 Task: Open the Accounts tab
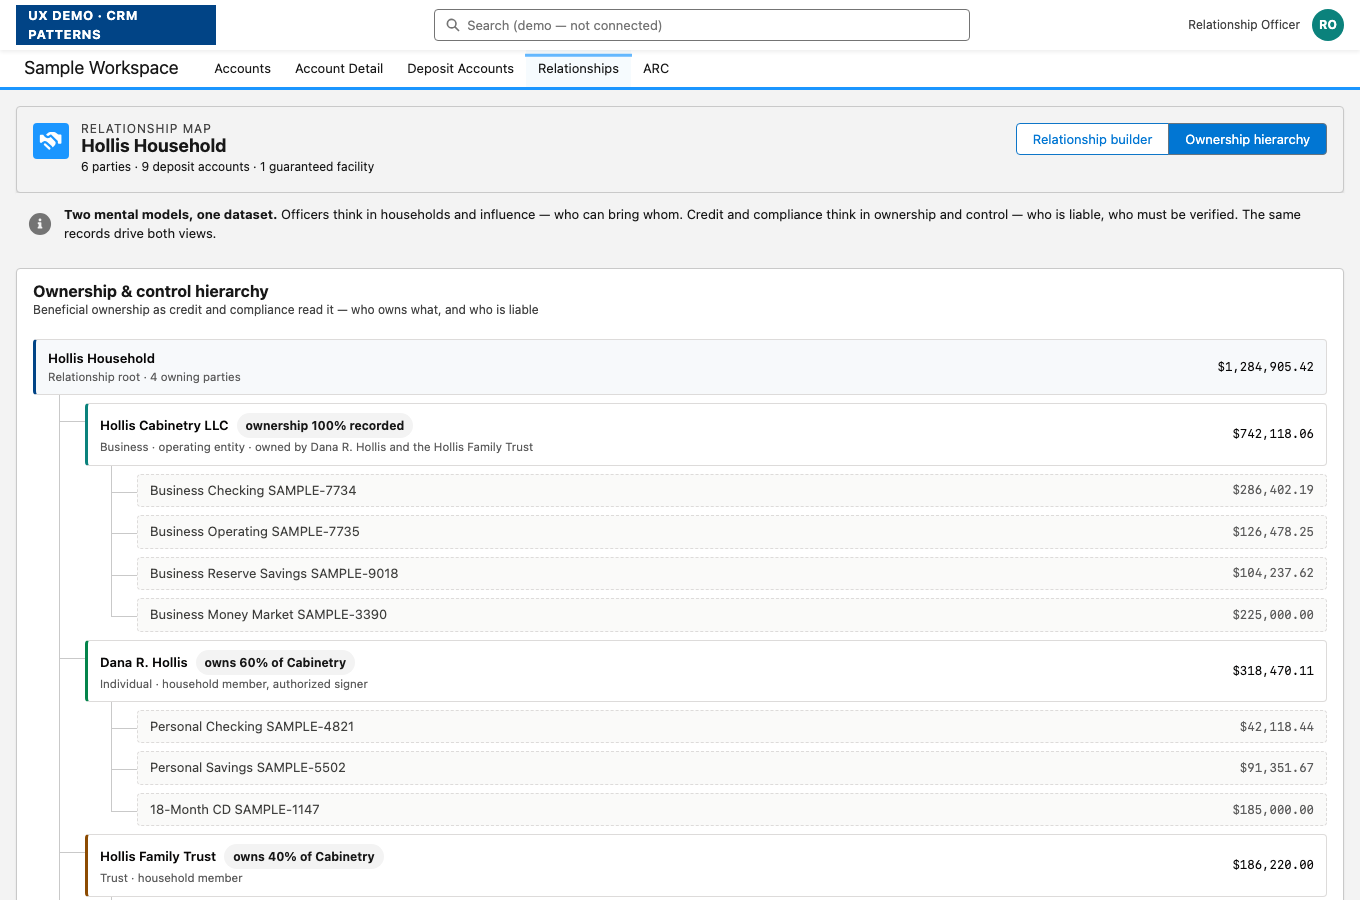point(242,69)
